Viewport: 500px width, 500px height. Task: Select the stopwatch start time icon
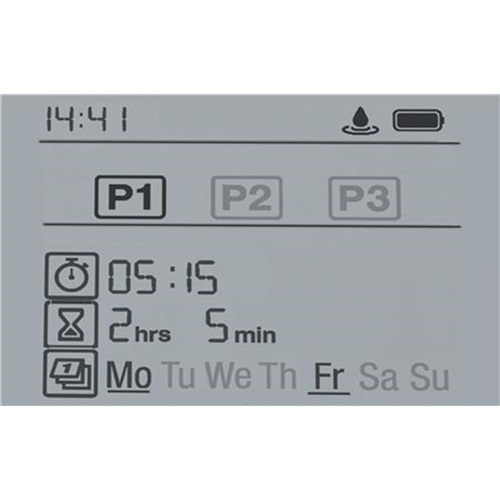click(x=72, y=275)
